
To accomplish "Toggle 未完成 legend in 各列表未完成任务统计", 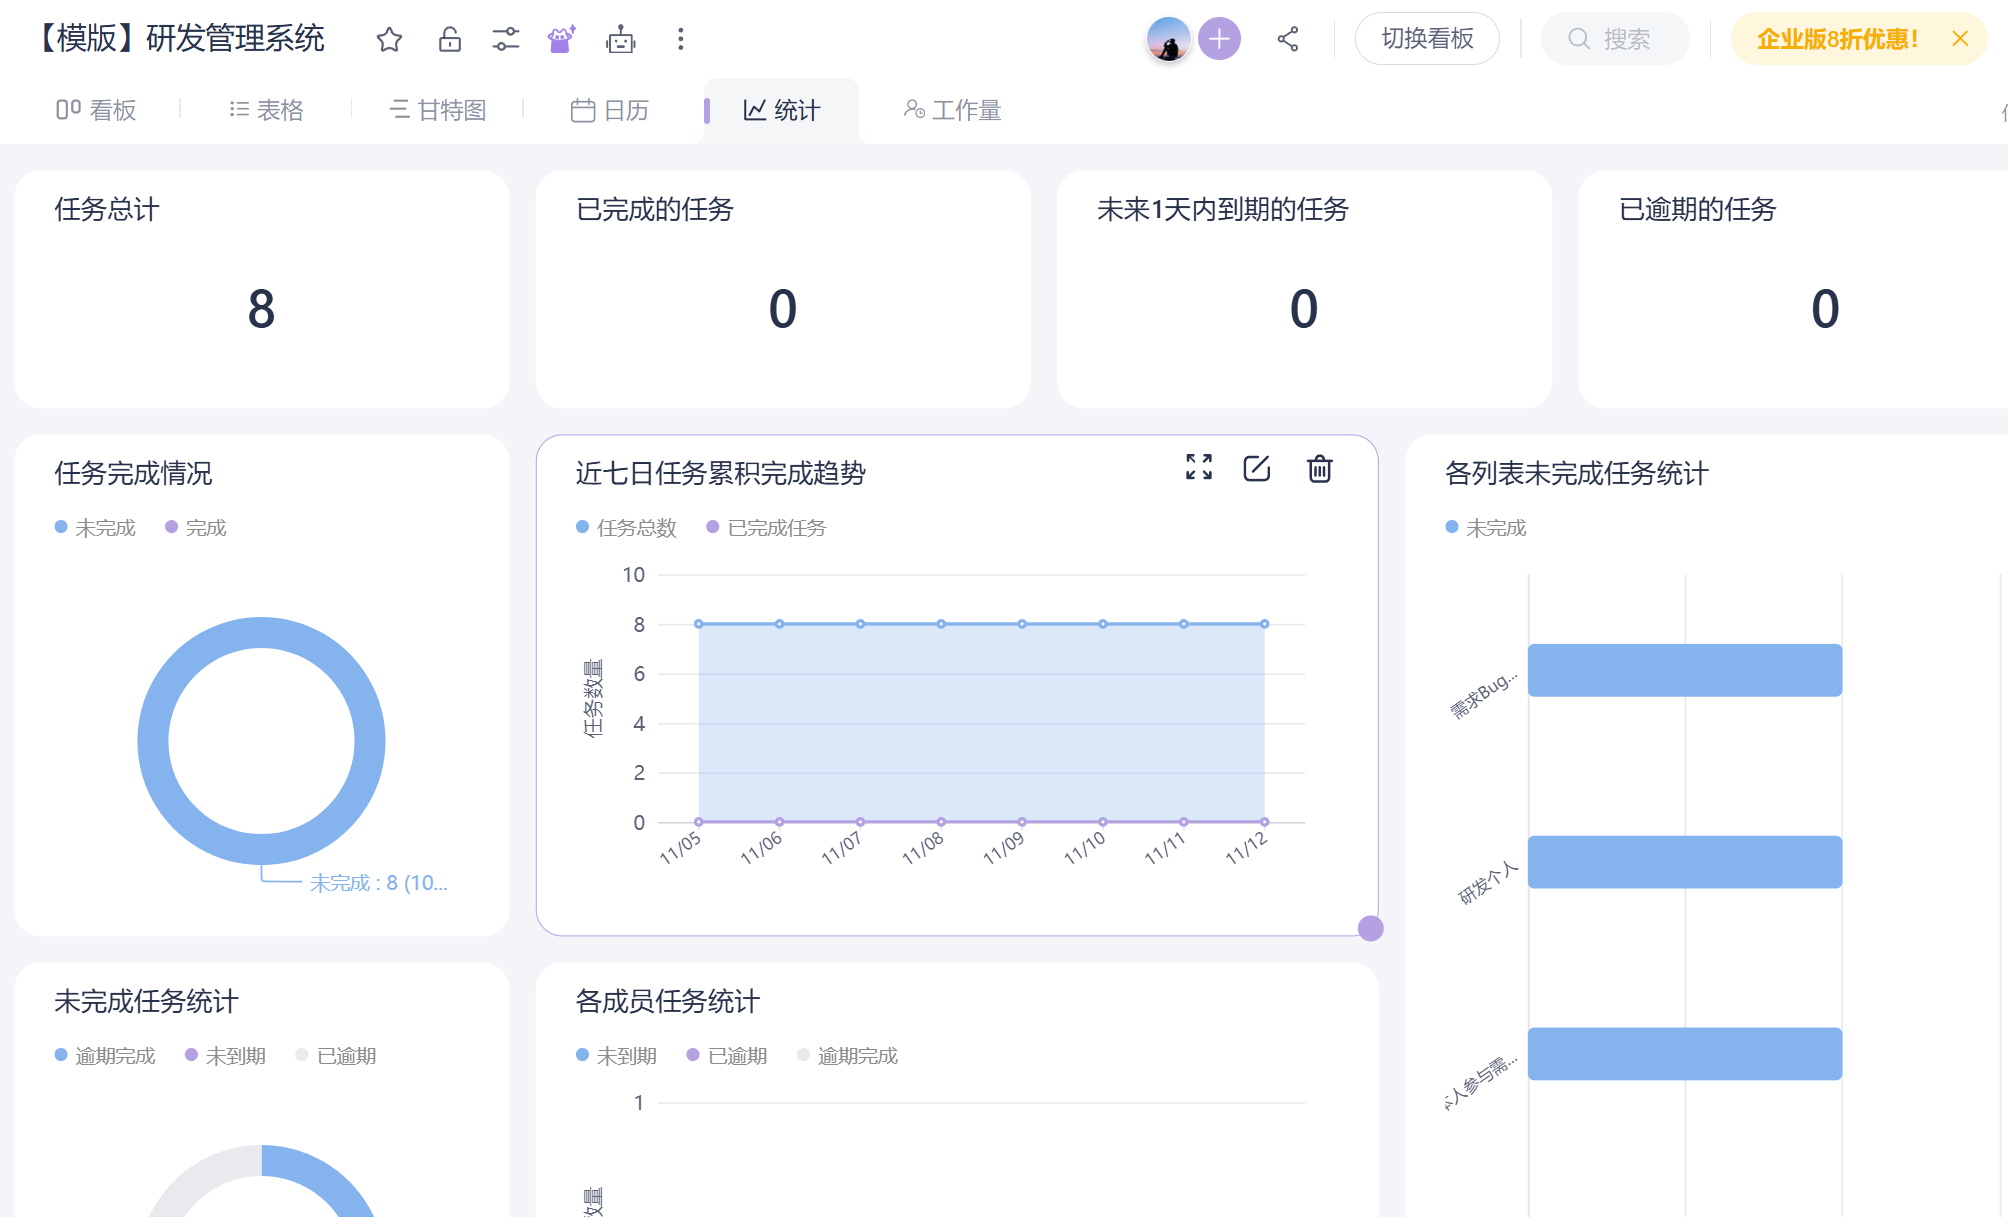I will (1486, 527).
